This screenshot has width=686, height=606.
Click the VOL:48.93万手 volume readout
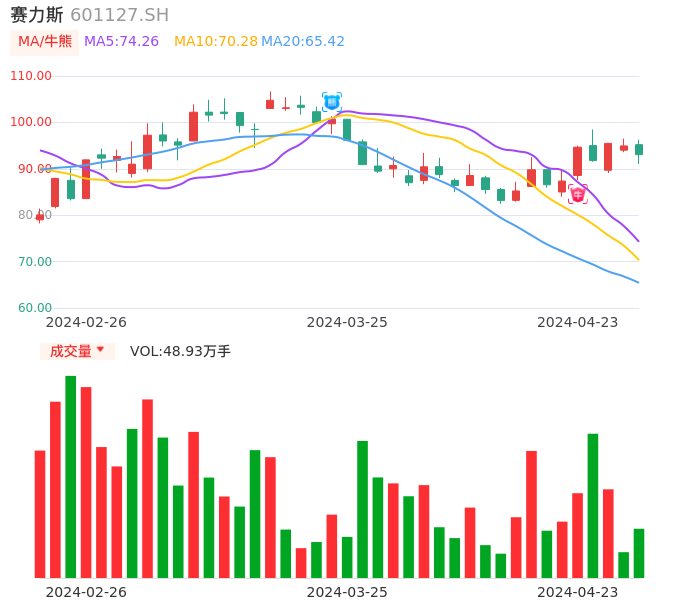[x=180, y=351]
